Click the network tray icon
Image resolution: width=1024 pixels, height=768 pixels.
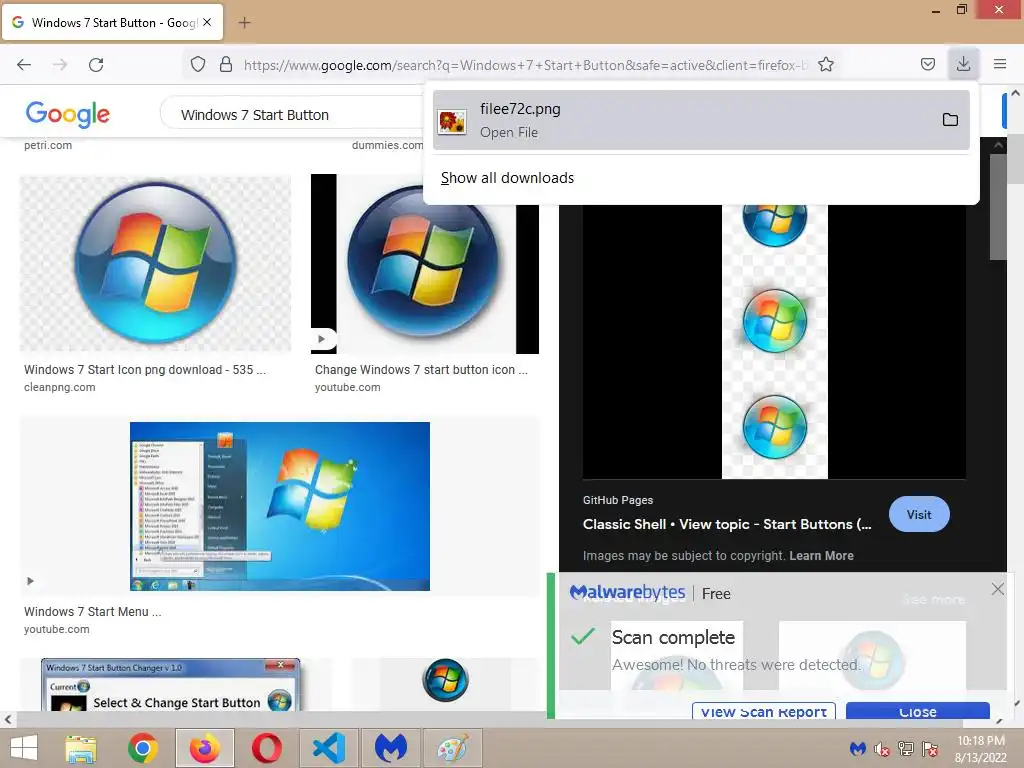coord(906,748)
